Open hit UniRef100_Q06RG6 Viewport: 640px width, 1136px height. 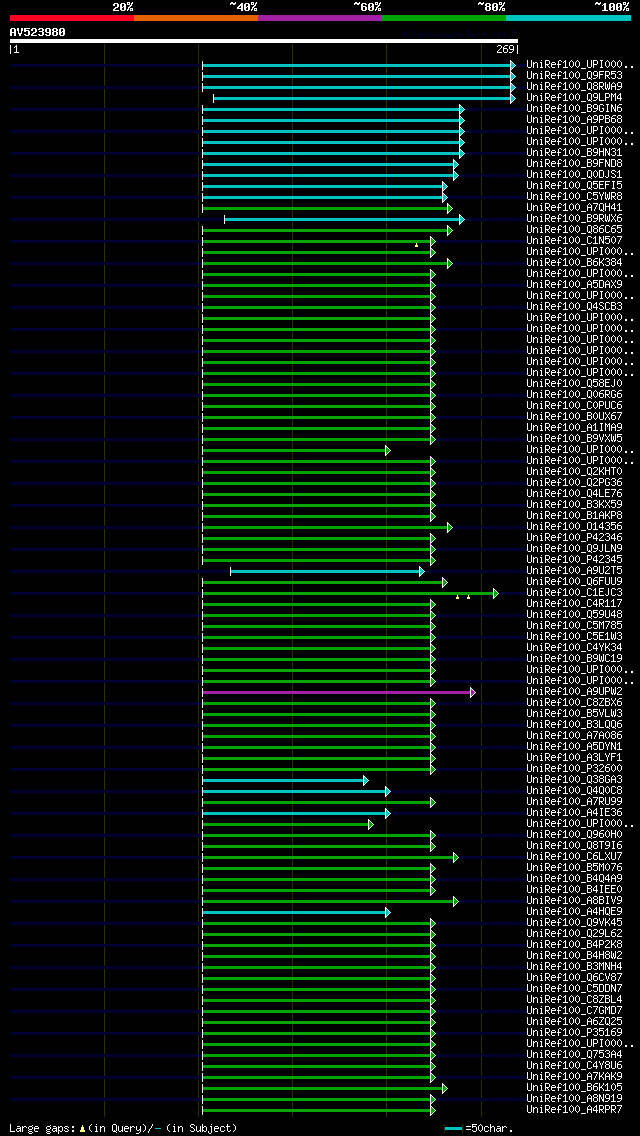tap(574, 395)
